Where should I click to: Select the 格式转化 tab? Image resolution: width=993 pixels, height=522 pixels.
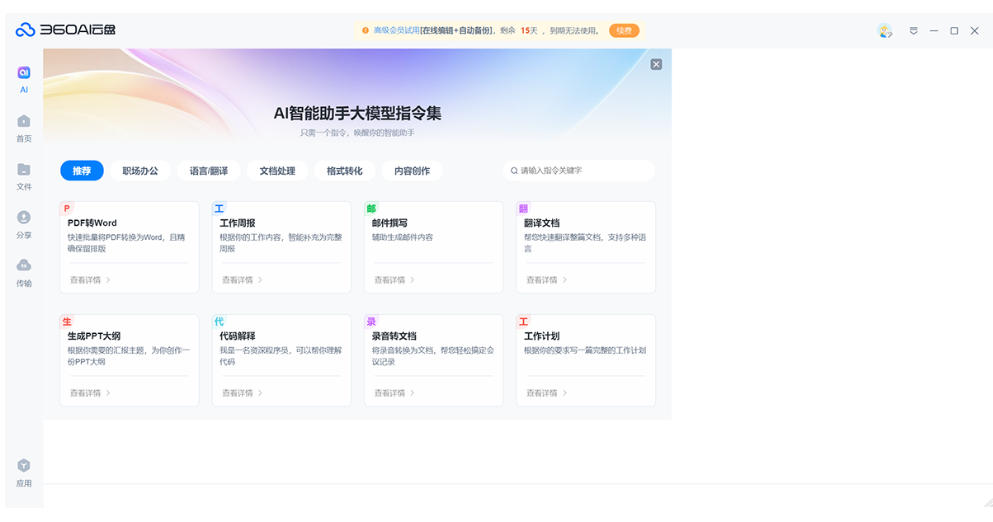click(x=344, y=171)
